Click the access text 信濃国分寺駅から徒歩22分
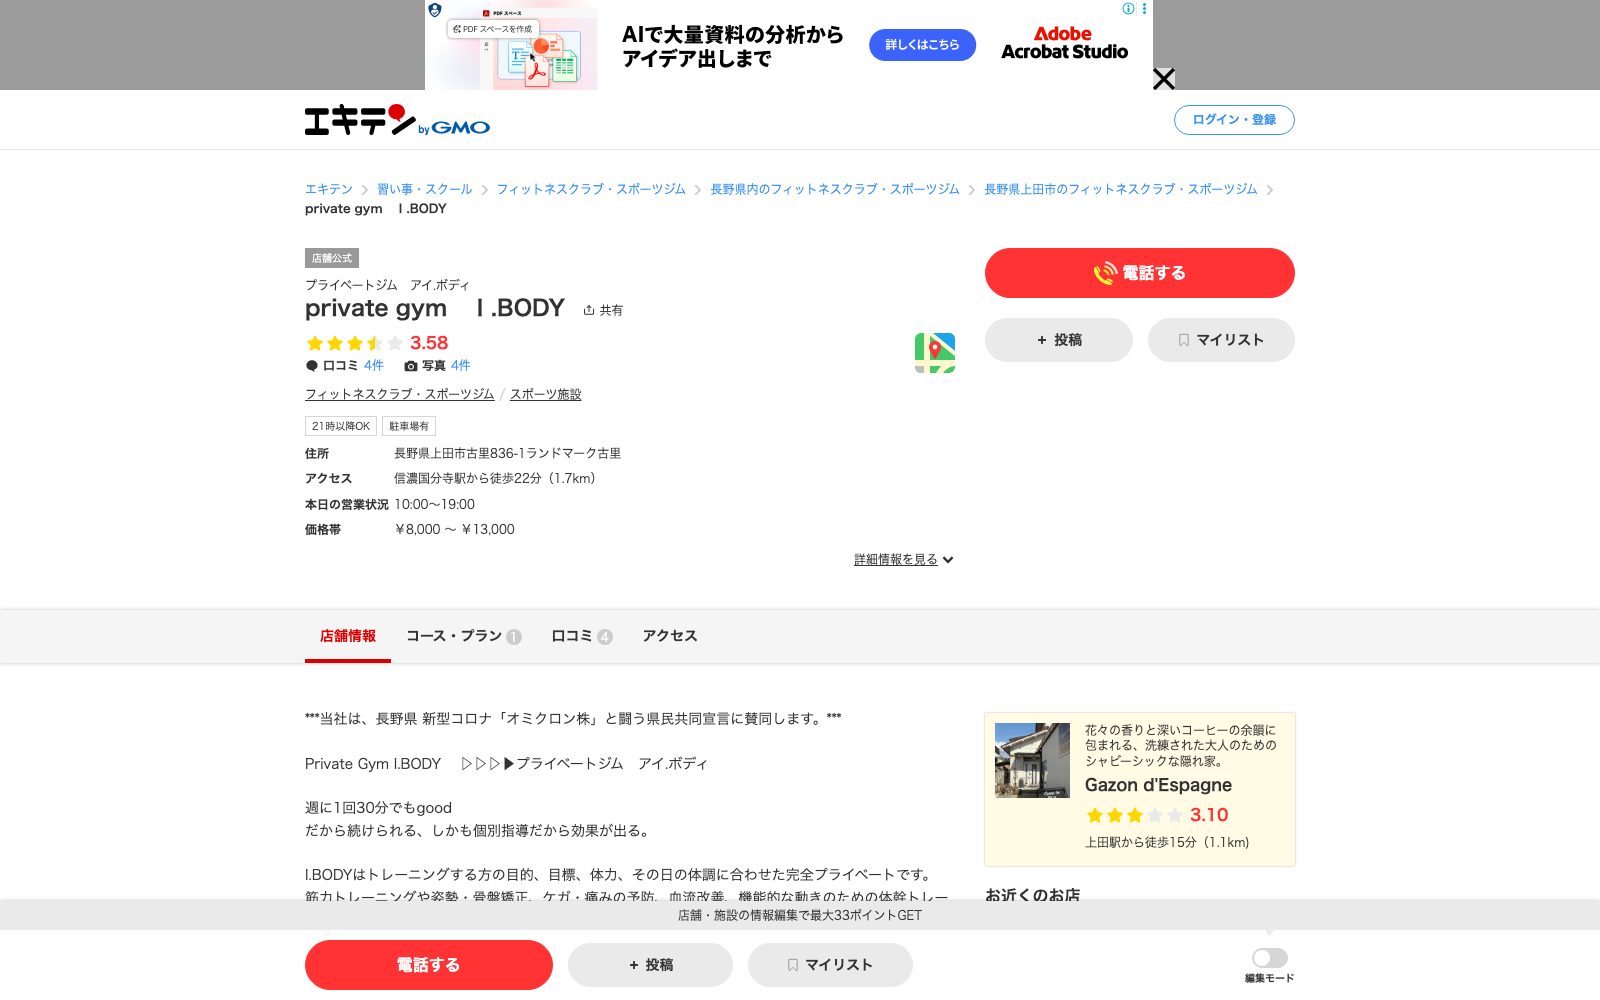The image size is (1600, 1000). click(495, 479)
